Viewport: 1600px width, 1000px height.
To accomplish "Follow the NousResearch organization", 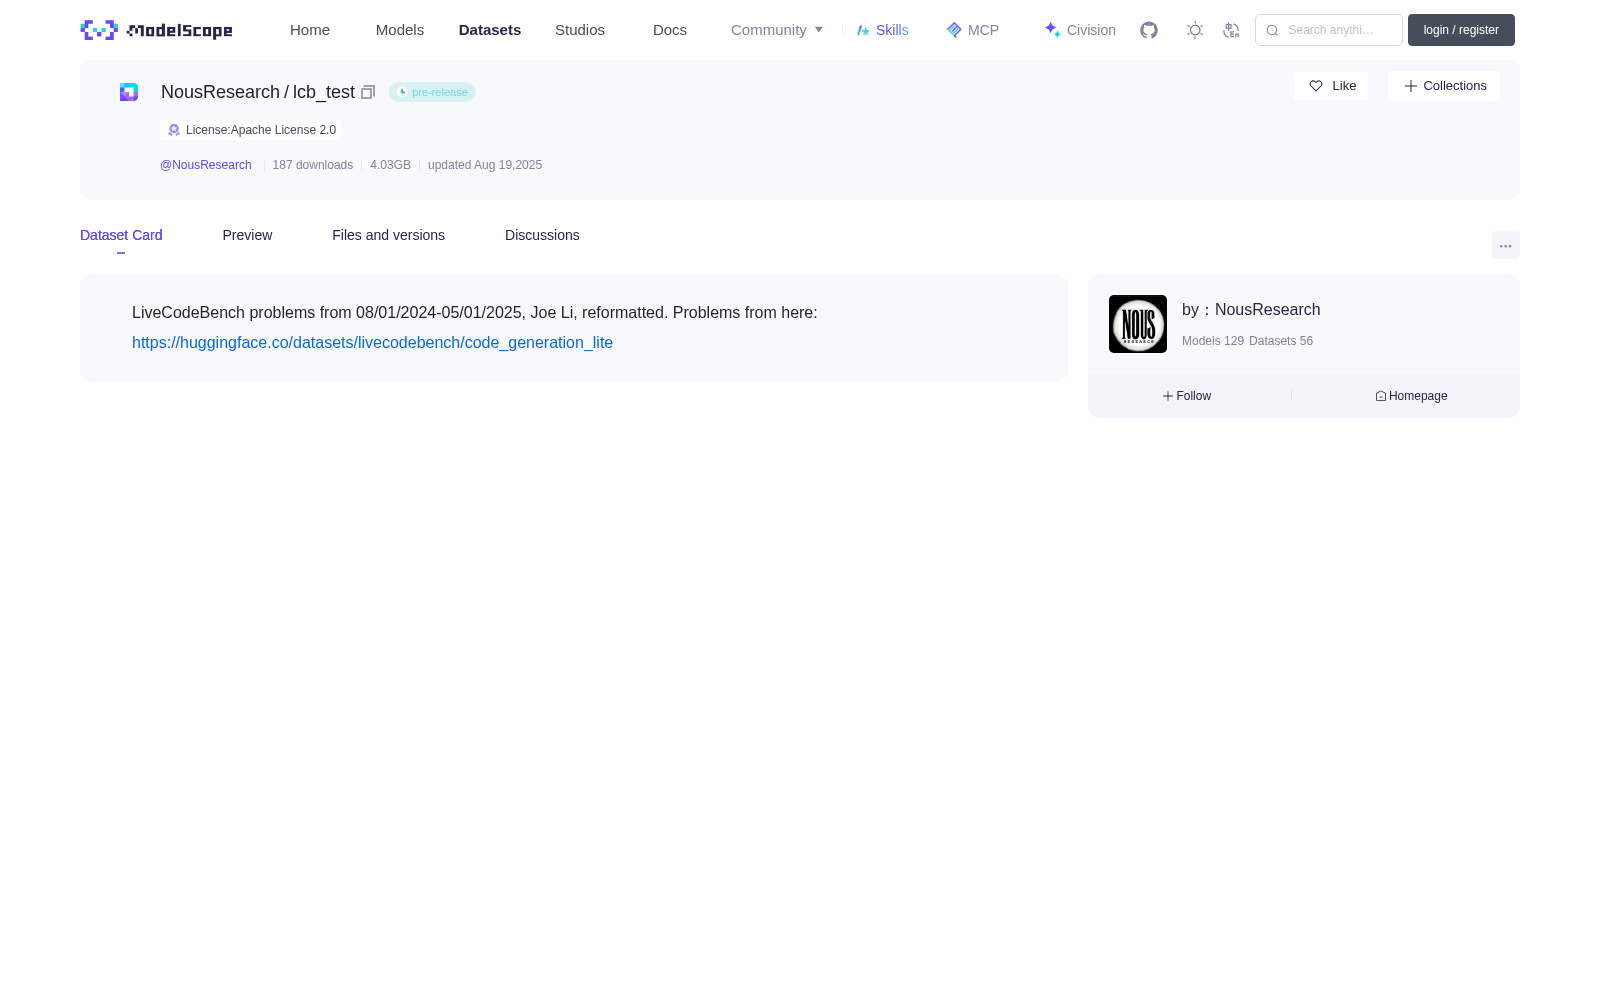I will [x=1187, y=396].
